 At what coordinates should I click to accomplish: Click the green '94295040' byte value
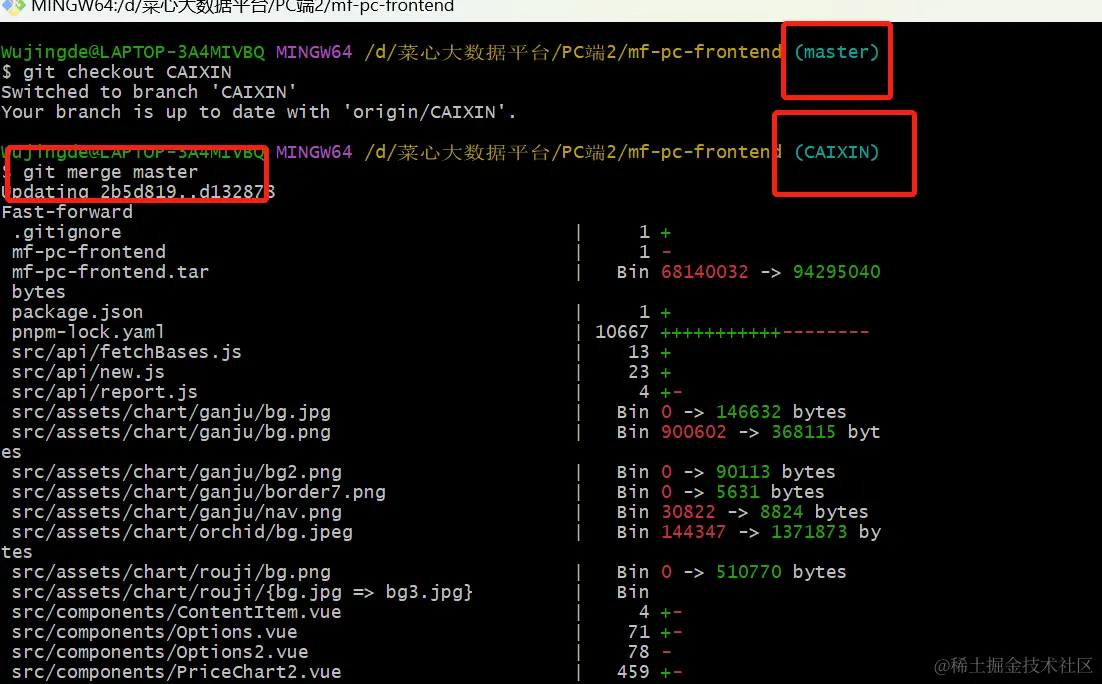(x=836, y=272)
